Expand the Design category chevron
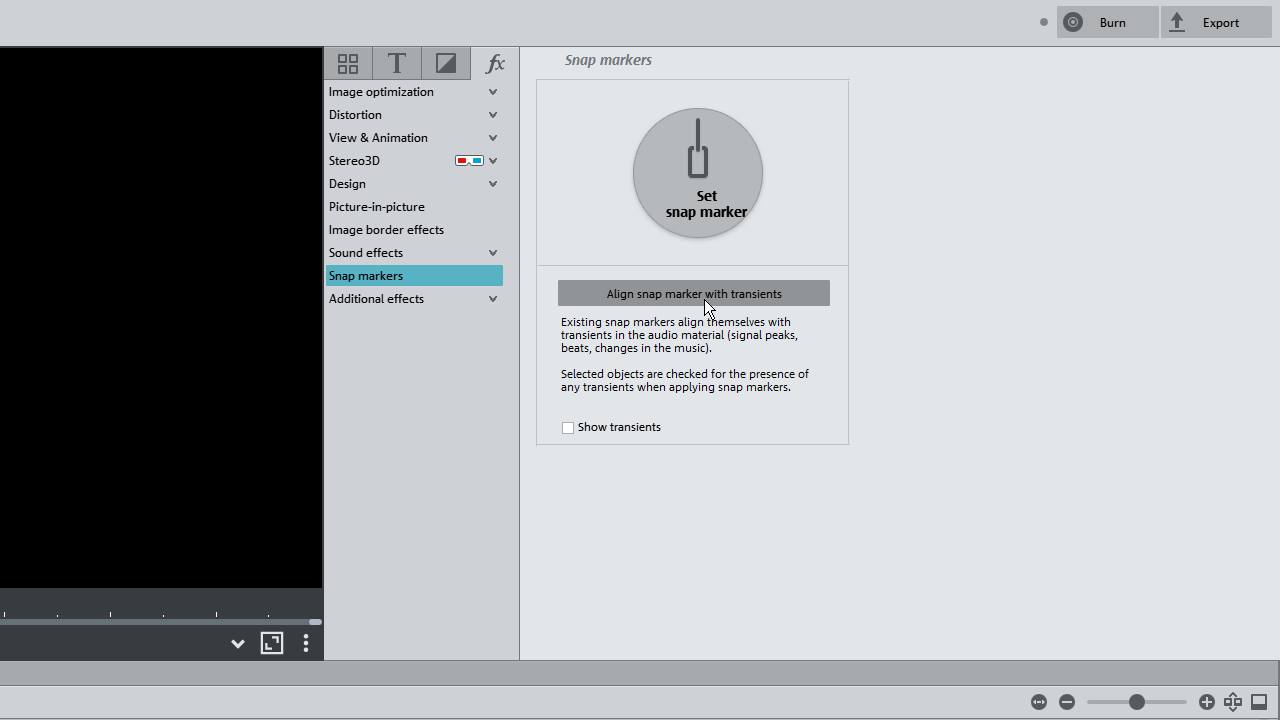Image resolution: width=1280 pixels, height=720 pixels. (x=493, y=184)
